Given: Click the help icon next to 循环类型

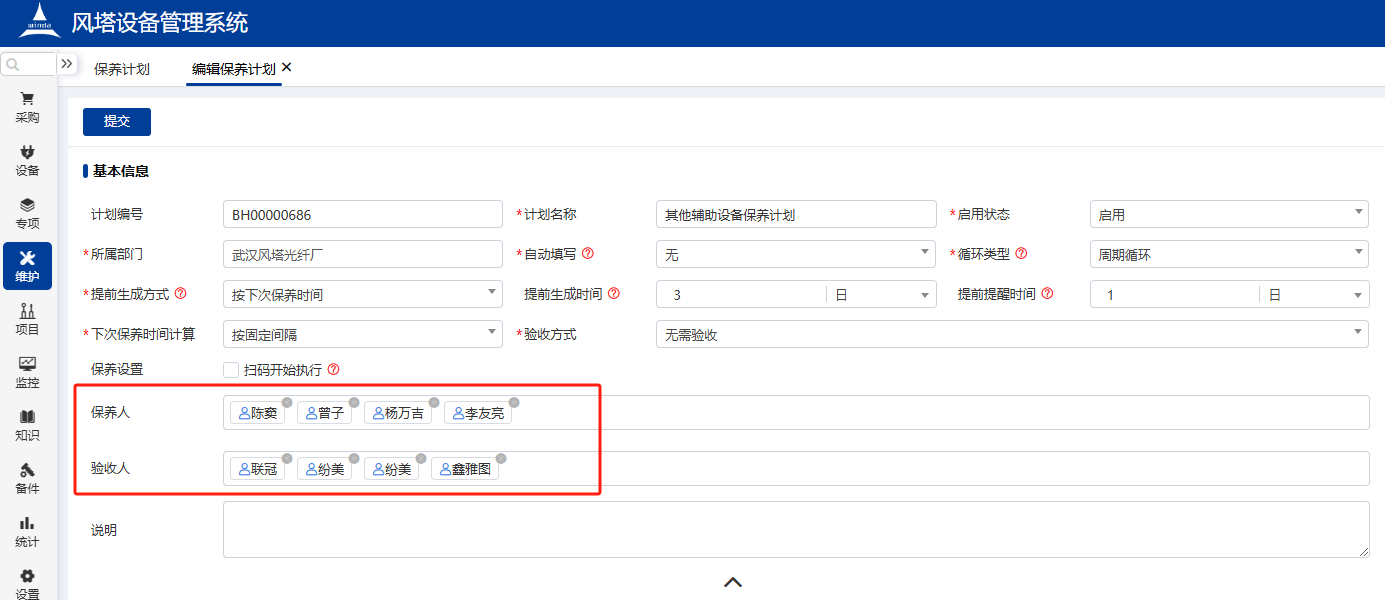Looking at the screenshot, I should 1020,253.
